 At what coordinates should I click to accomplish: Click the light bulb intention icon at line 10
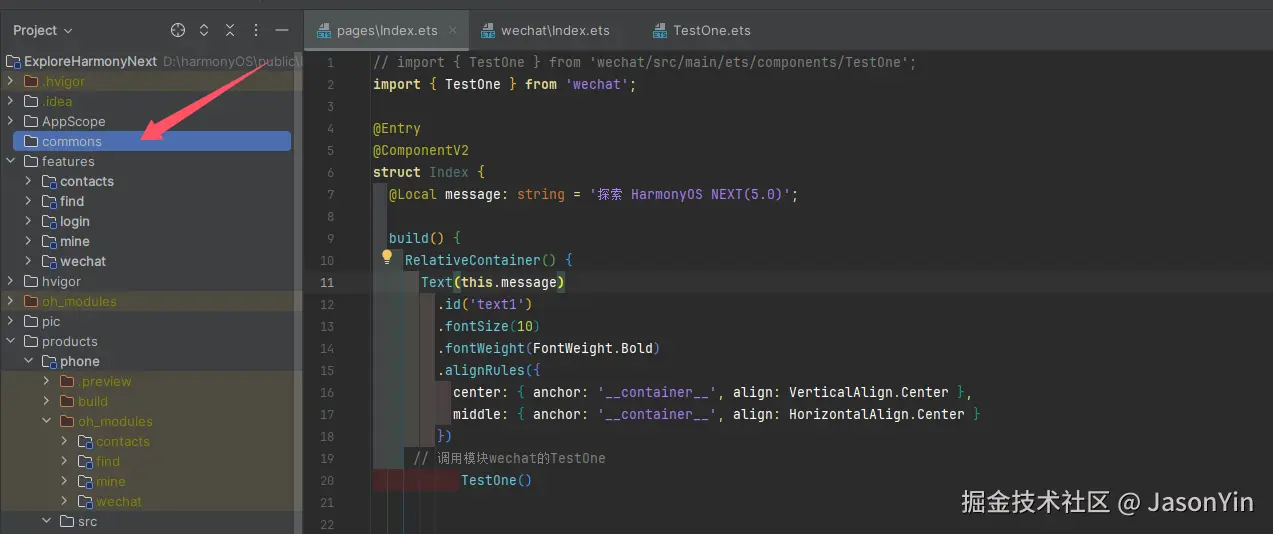pyautogui.click(x=387, y=258)
